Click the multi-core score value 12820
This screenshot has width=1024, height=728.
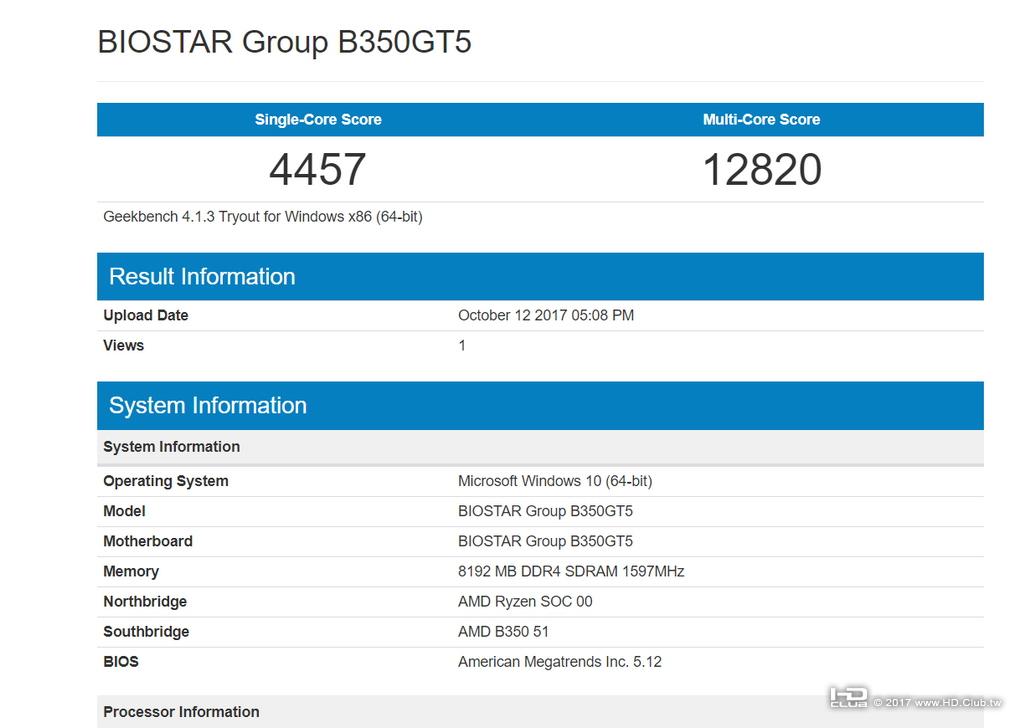[762, 170]
